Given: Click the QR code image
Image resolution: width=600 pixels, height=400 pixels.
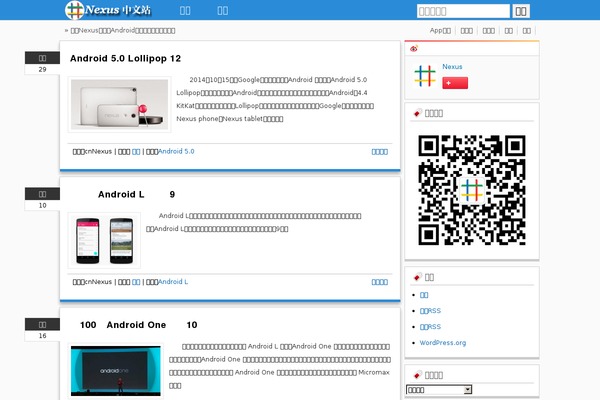Looking at the screenshot, I should point(471,190).
